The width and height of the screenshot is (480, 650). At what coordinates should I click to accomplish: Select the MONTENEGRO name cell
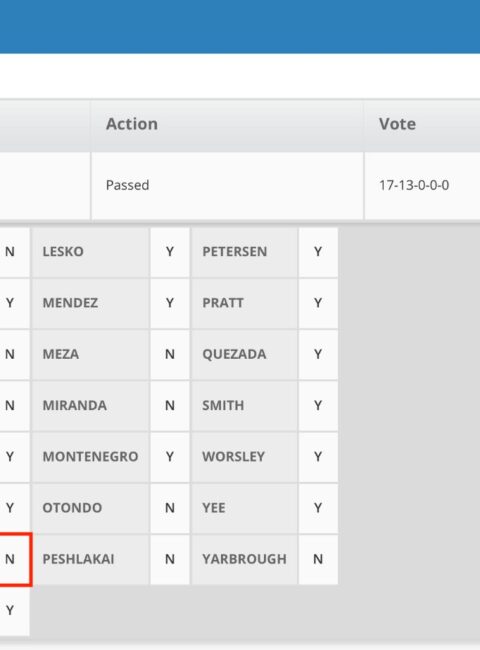[90, 457]
